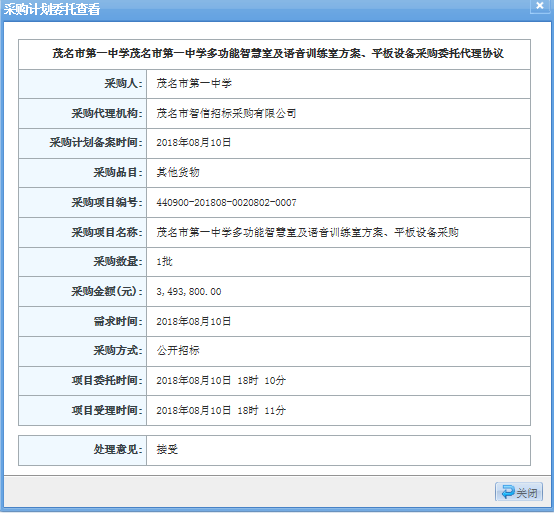Select the 采购人 value 茂名市第一中学

click(194, 84)
